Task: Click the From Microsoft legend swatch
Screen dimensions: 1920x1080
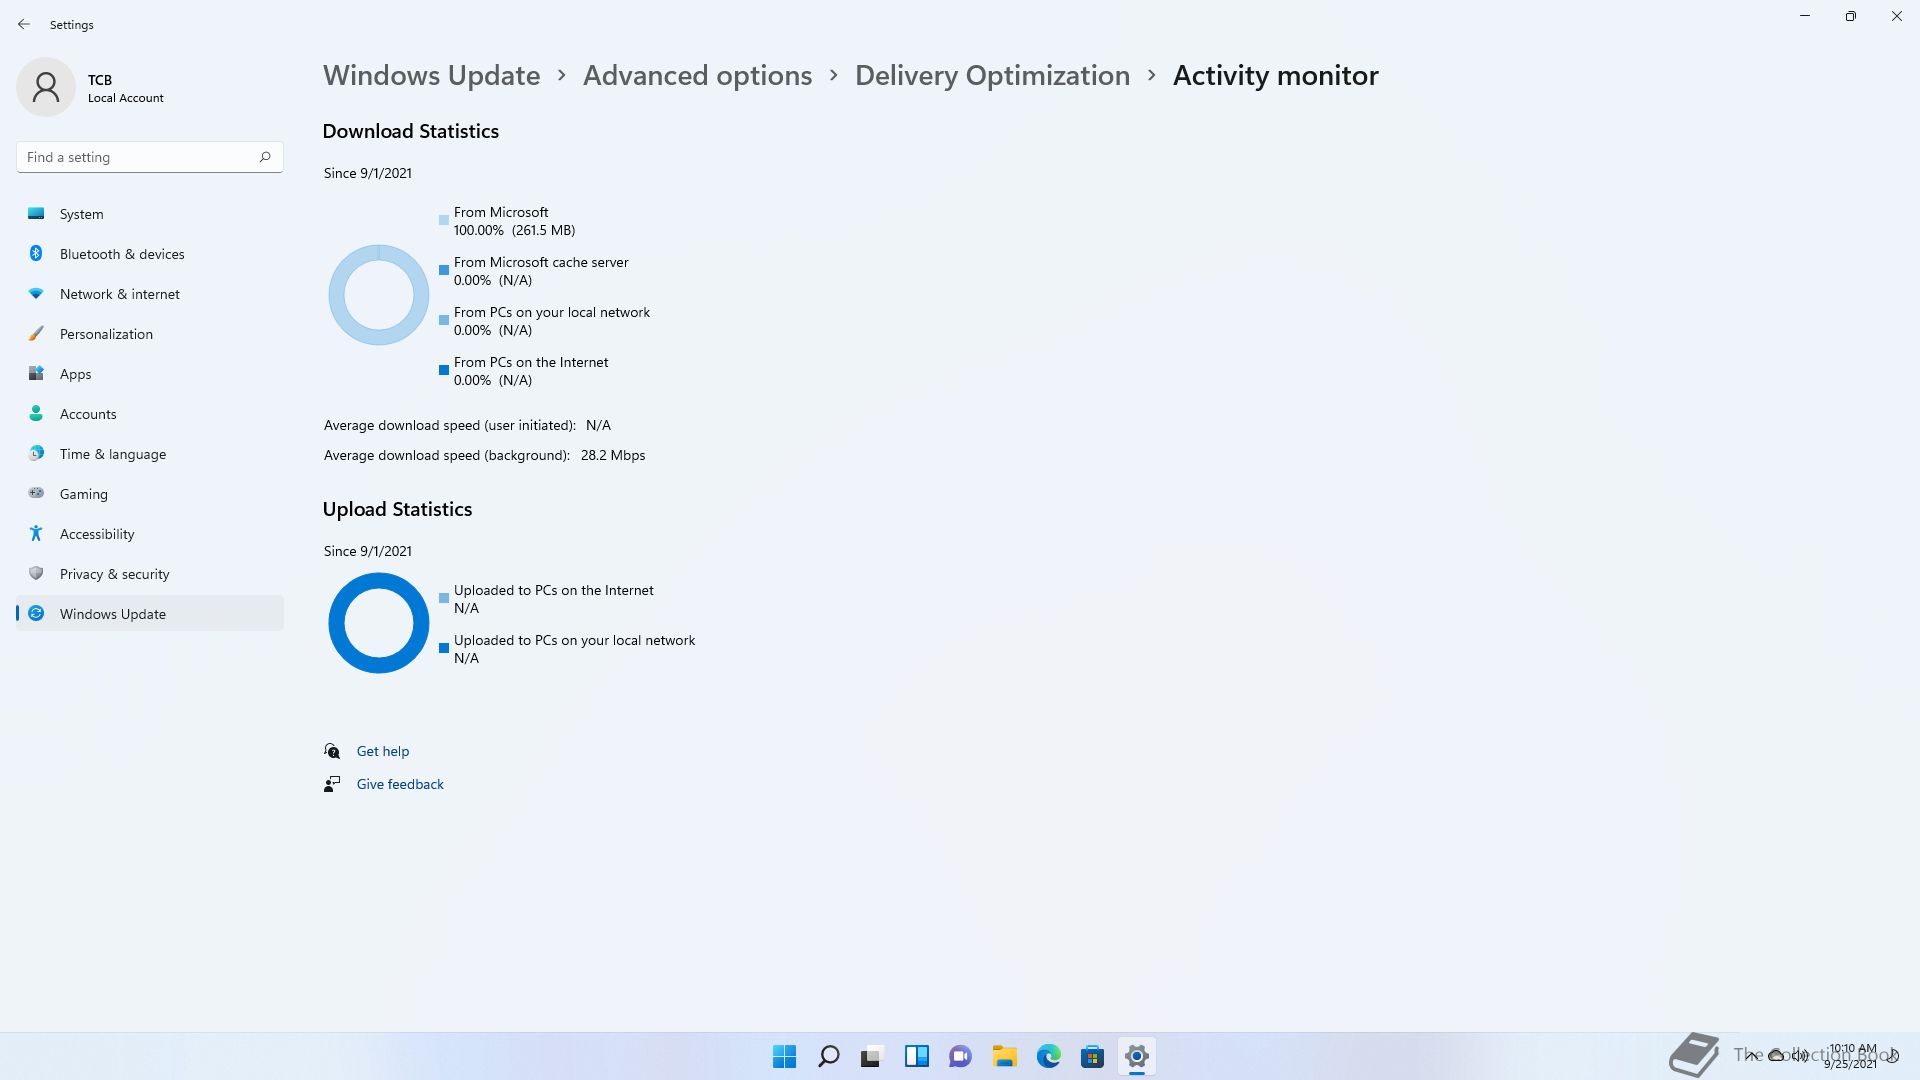Action: (444, 220)
